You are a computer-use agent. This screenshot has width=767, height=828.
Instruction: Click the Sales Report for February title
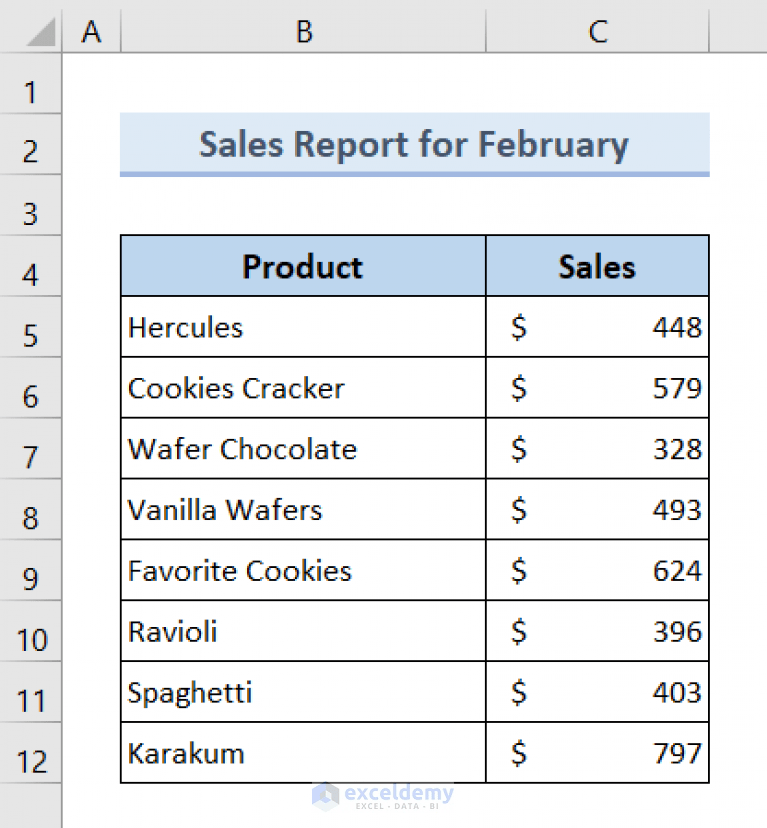coord(414,144)
